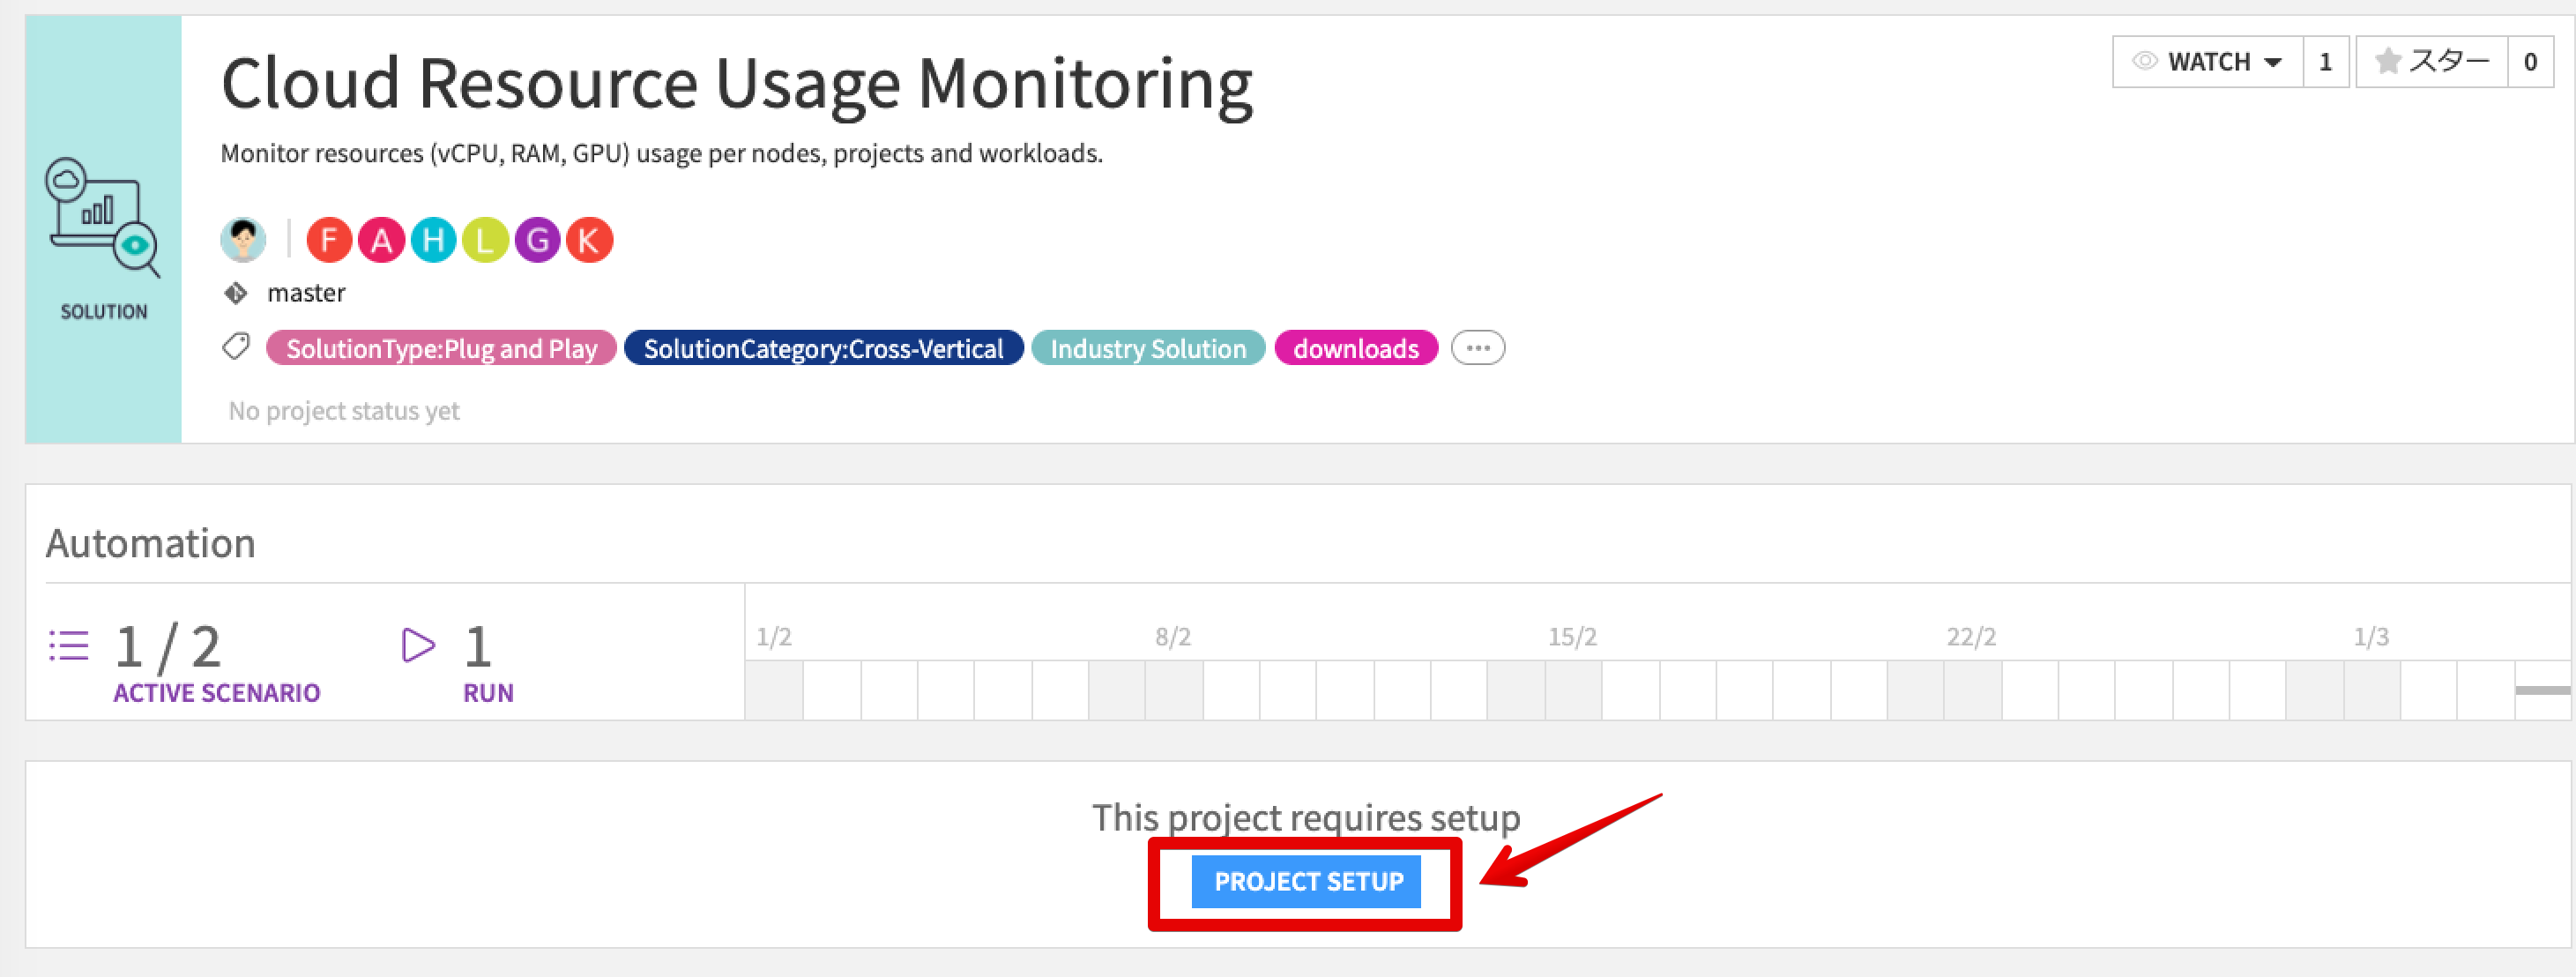
Task: Select contributor badge F
Action: [x=329, y=239]
